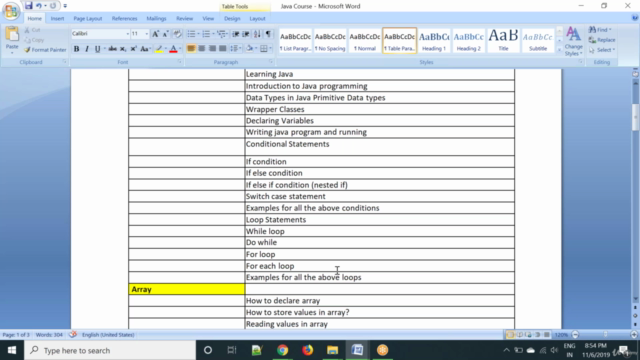Image resolution: width=640 pixels, height=360 pixels.
Task: Undo the last action
Action: [x=39, y=6]
